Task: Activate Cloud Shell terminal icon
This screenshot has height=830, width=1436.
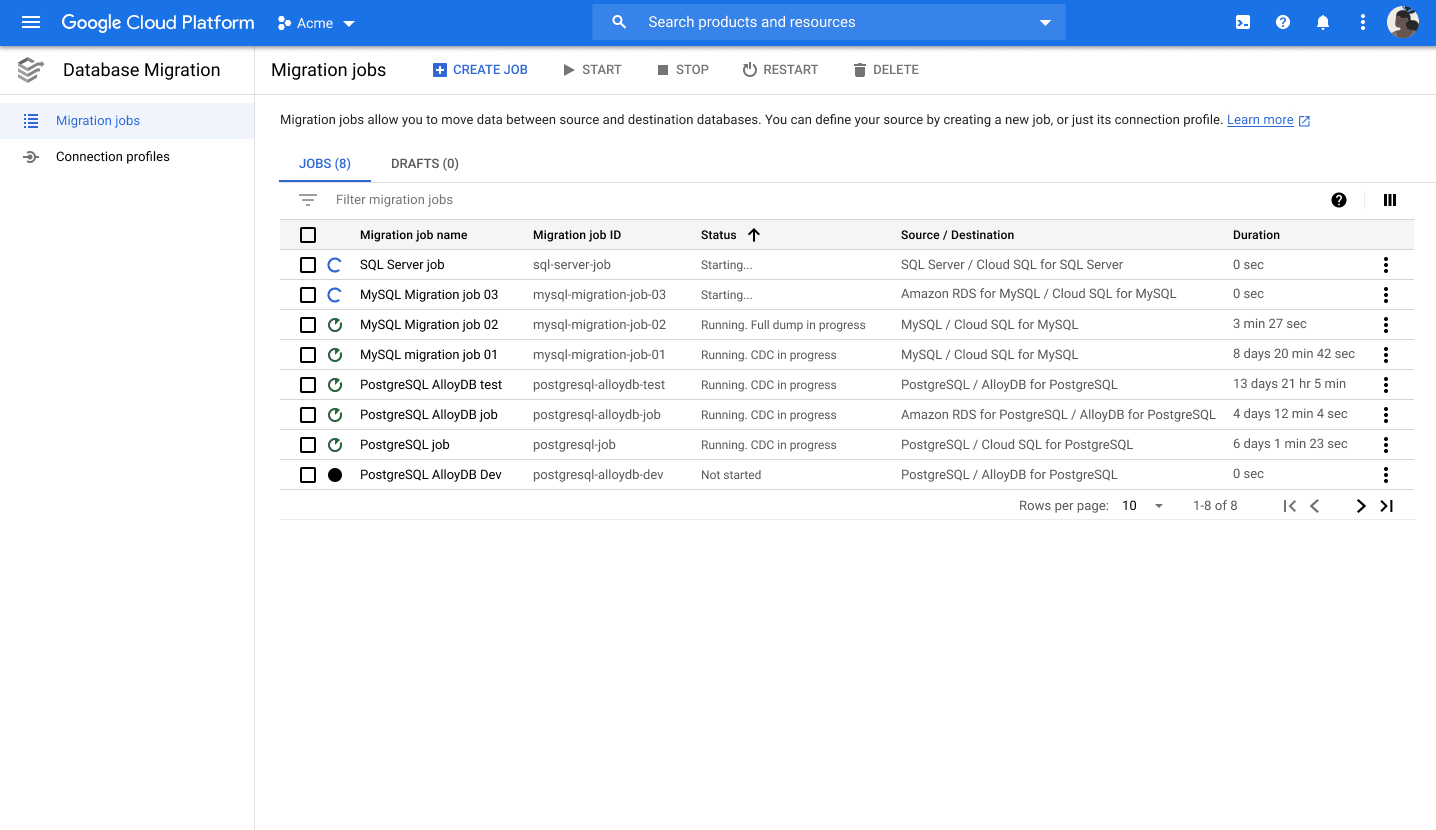Action: (1243, 22)
